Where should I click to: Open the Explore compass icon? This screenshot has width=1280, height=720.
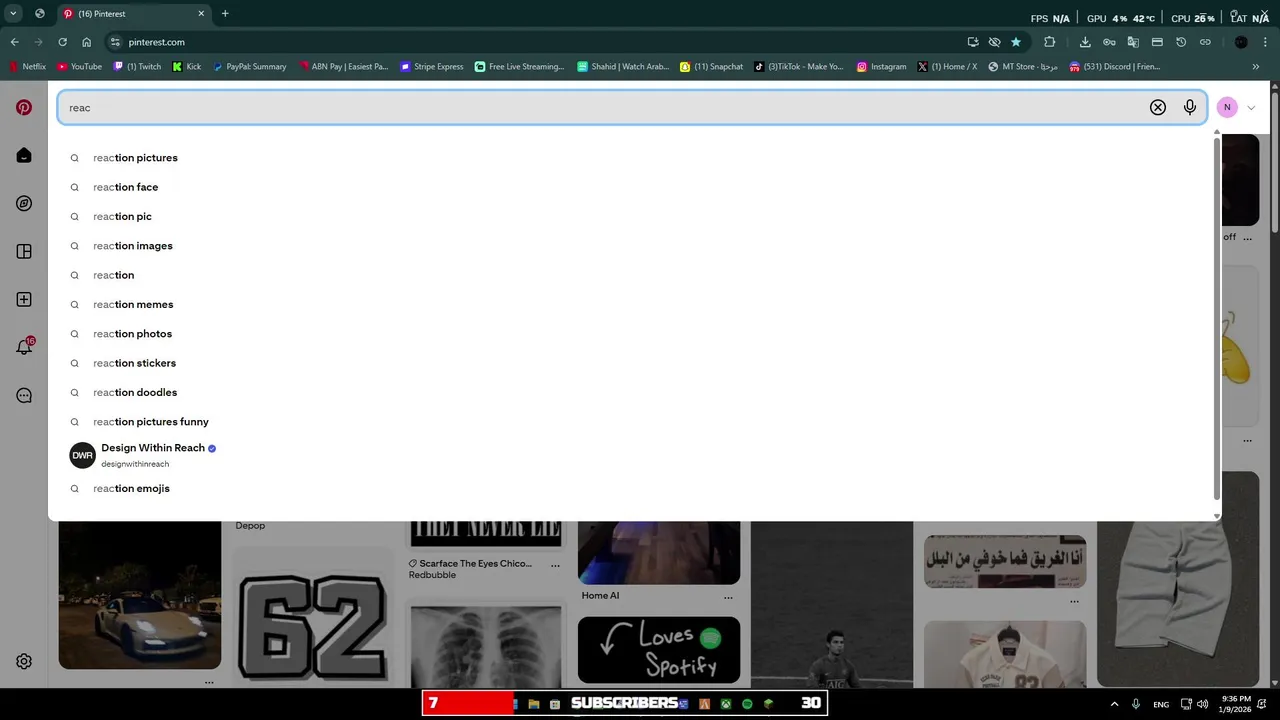click(24, 203)
